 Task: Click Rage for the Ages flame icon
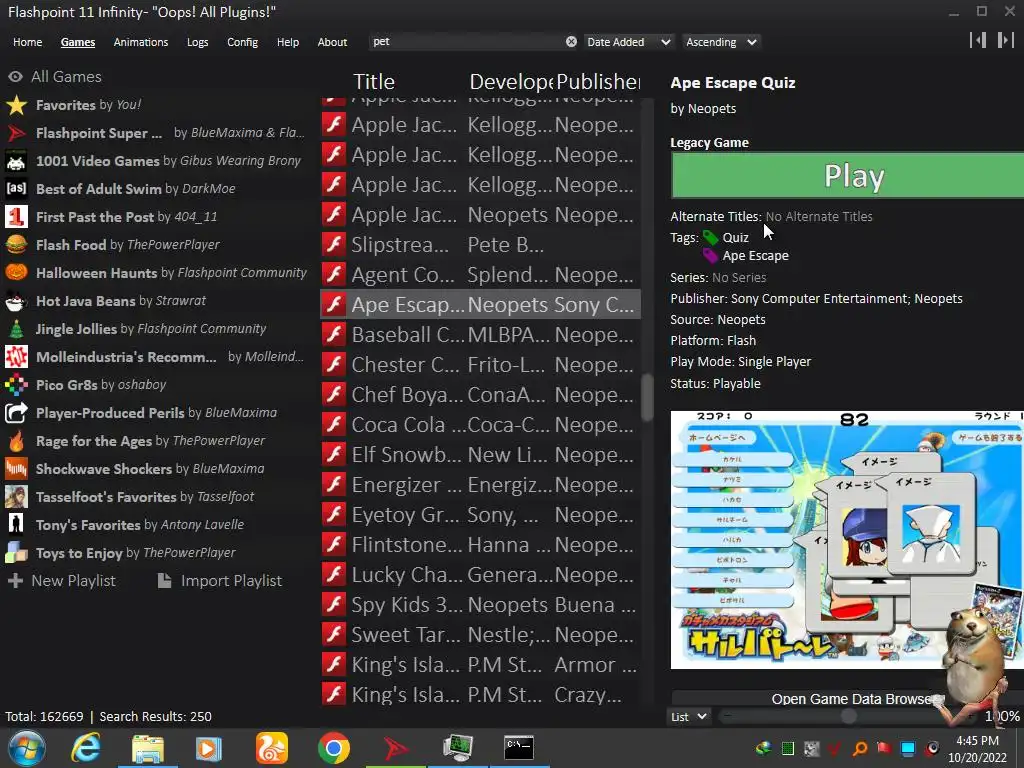tap(16, 441)
